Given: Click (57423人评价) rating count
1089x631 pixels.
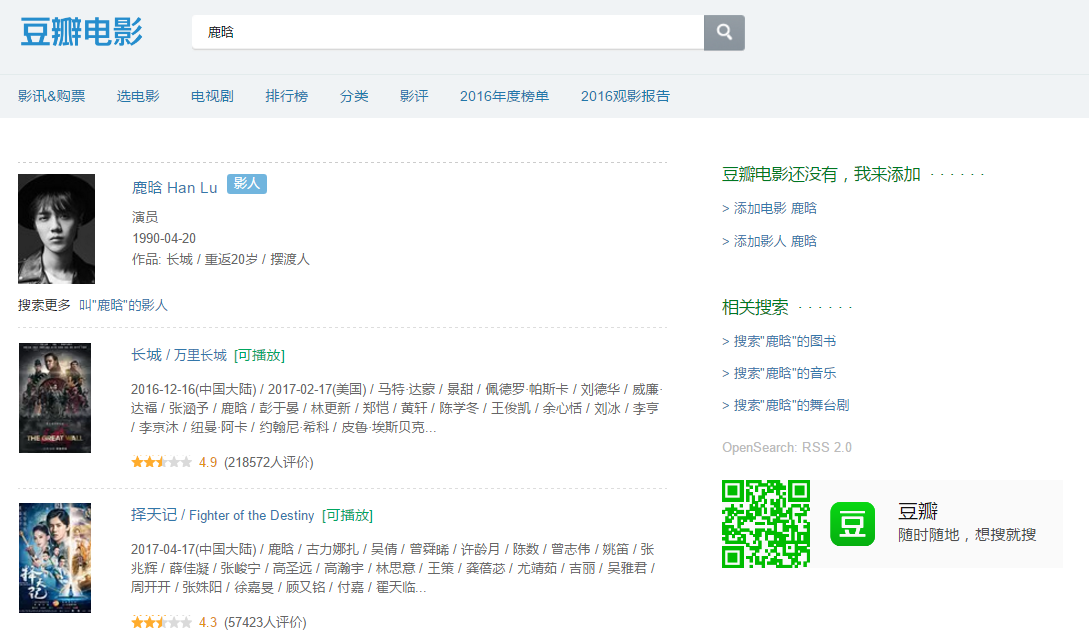Looking at the screenshot, I should (x=265, y=622).
